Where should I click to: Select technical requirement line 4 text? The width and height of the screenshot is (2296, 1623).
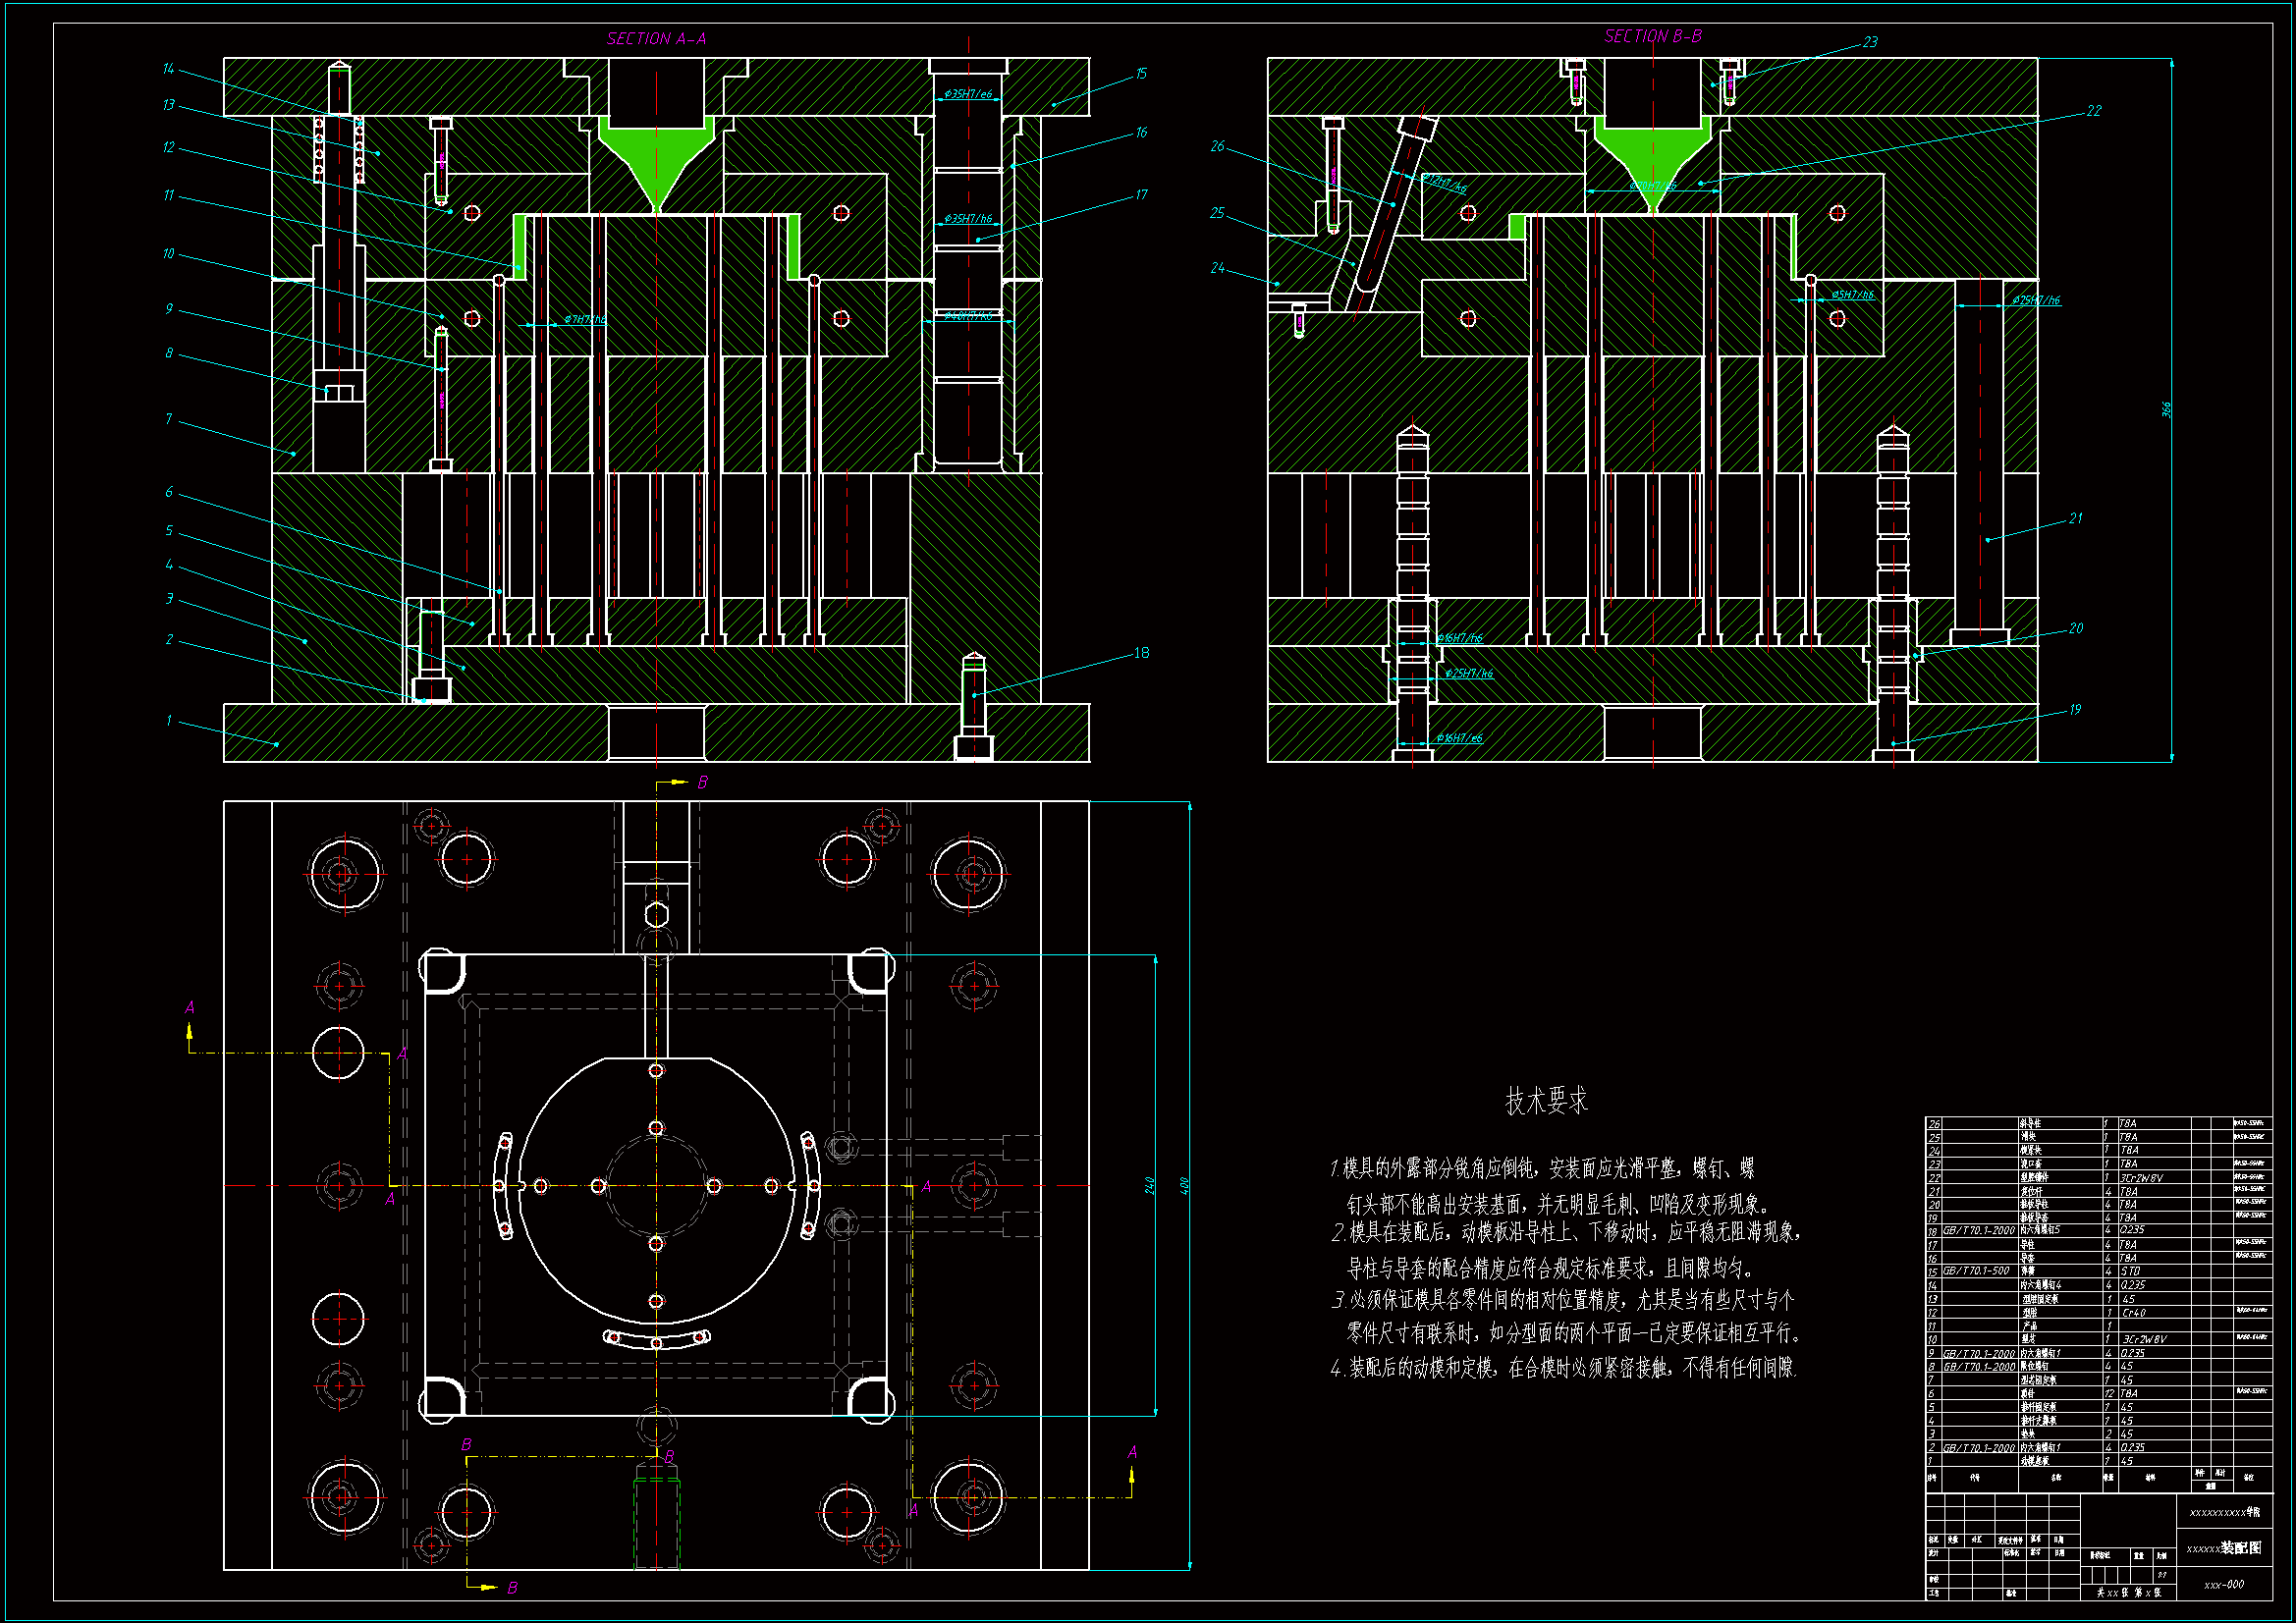click(1564, 1368)
